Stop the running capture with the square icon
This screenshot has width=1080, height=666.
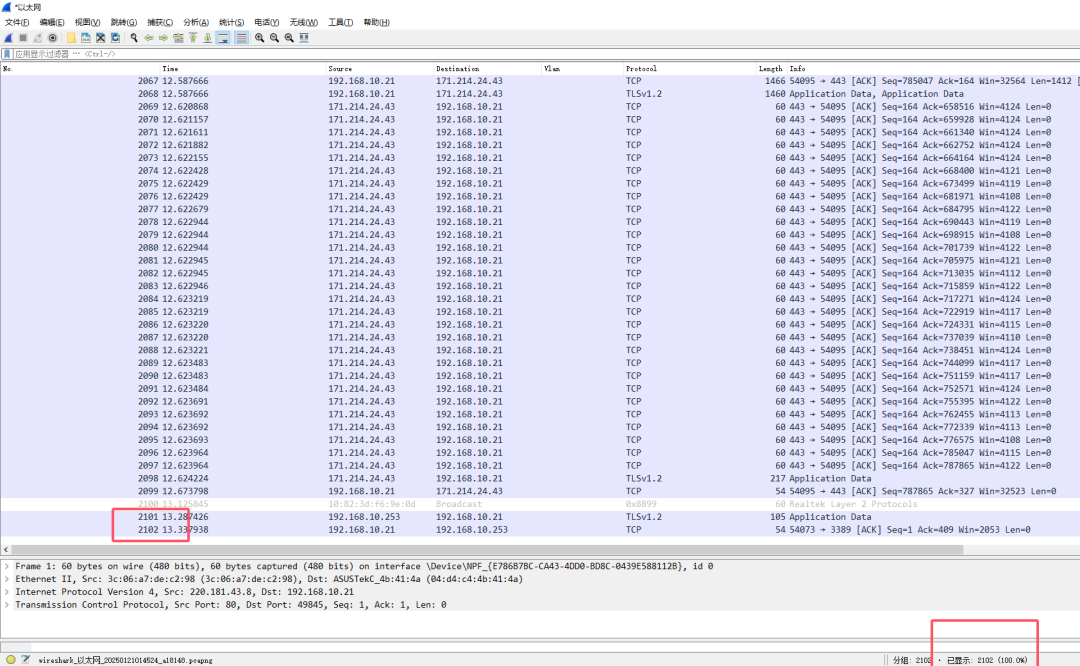[23, 38]
